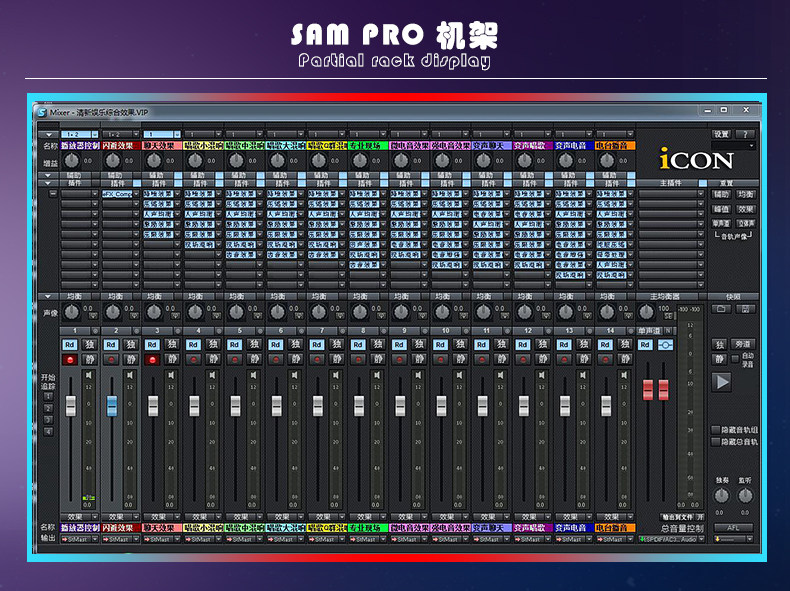
Task: Open the 设置 settings button
Action: [x=721, y=134]
